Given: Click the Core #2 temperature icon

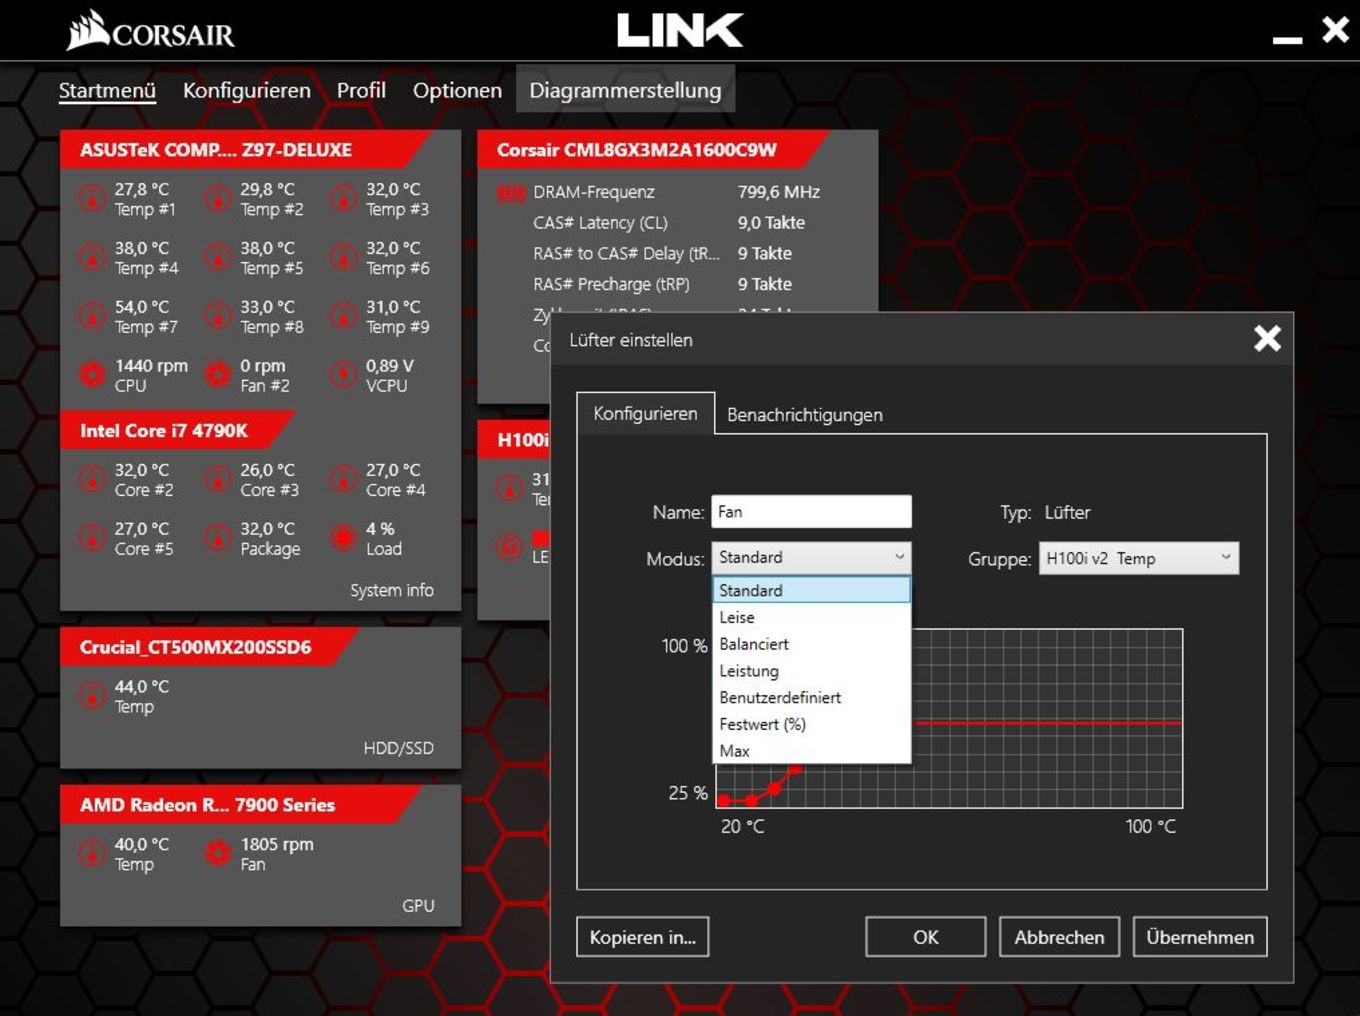Looking at the screenshot, I should click(92, 480).
